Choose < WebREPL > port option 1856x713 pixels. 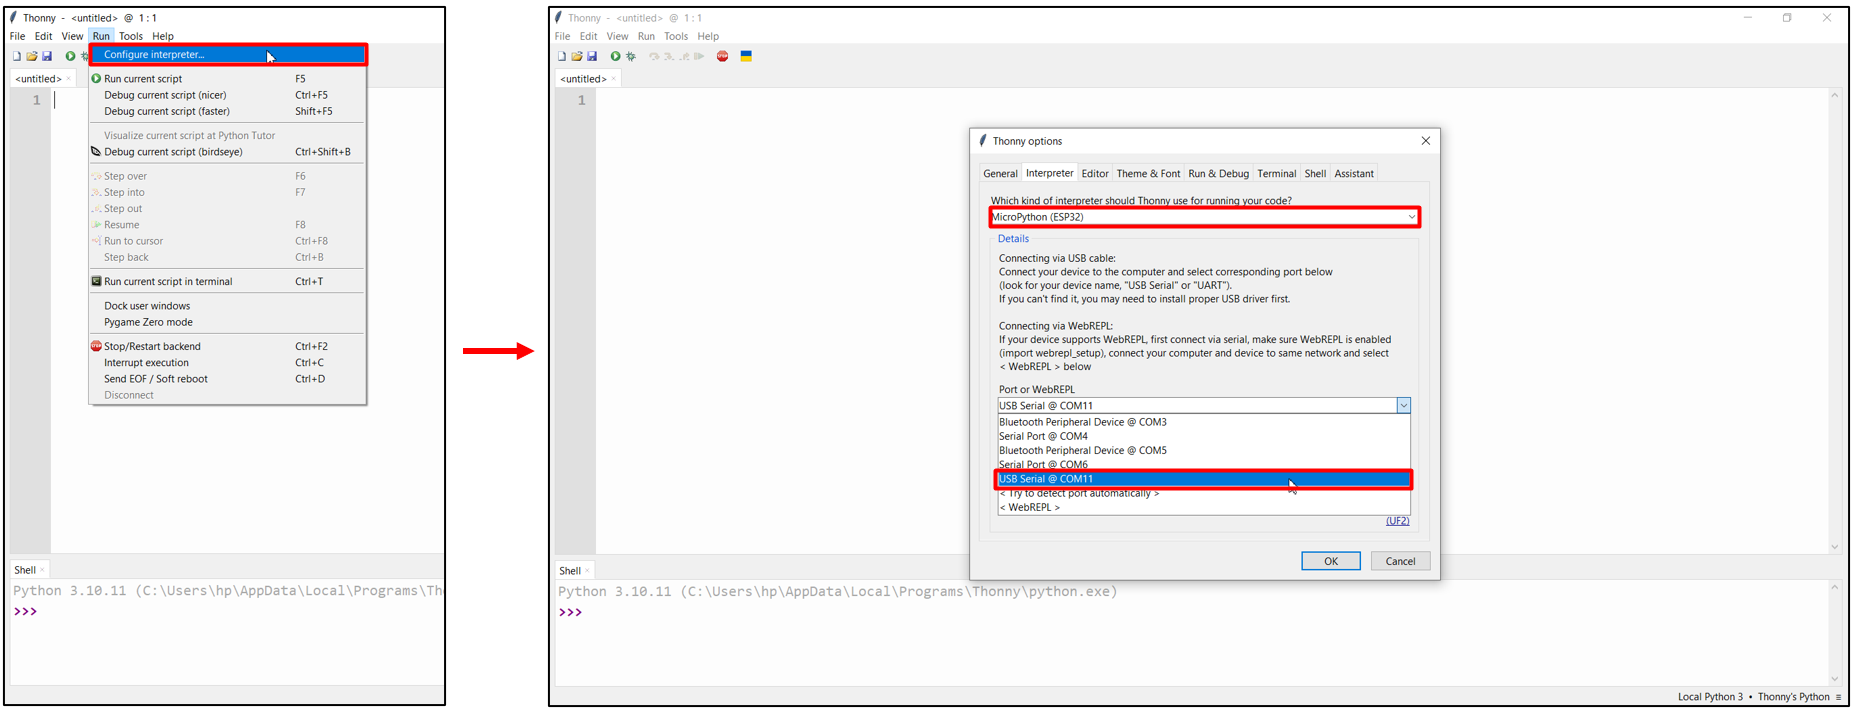(x=1204, y=507)
